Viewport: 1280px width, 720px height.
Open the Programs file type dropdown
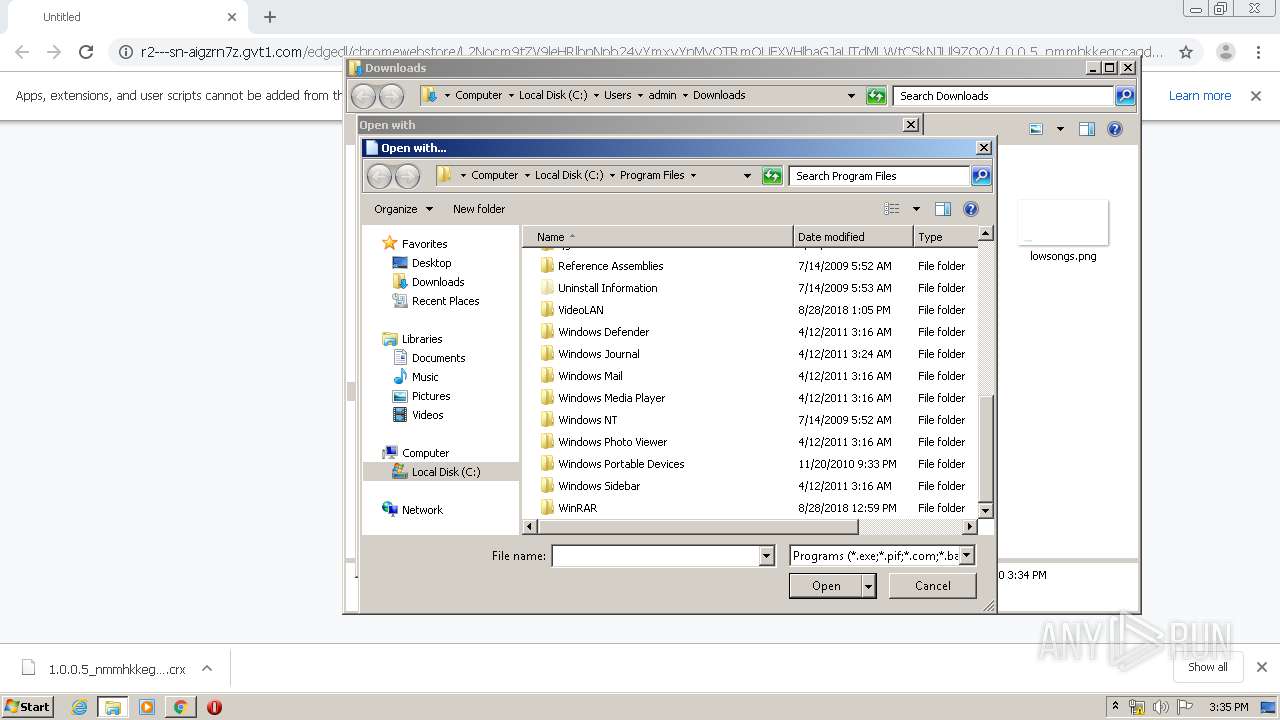[x=967, y=556]
